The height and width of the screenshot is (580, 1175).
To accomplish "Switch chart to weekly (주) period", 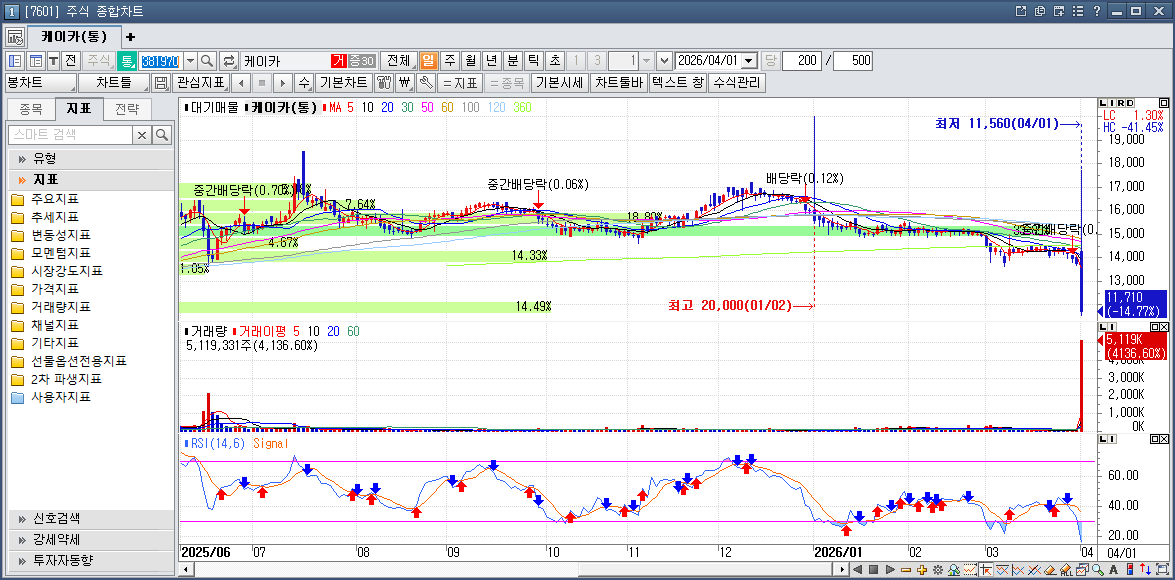I will (449, 61).
